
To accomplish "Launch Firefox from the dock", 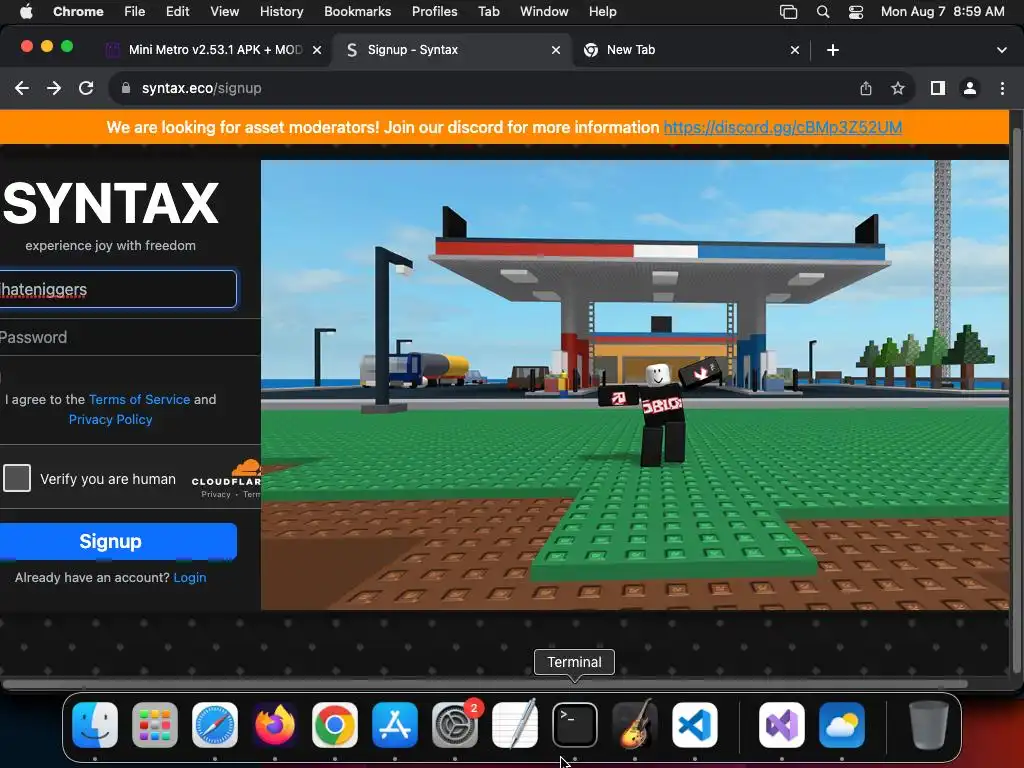I will click(275, 725).
